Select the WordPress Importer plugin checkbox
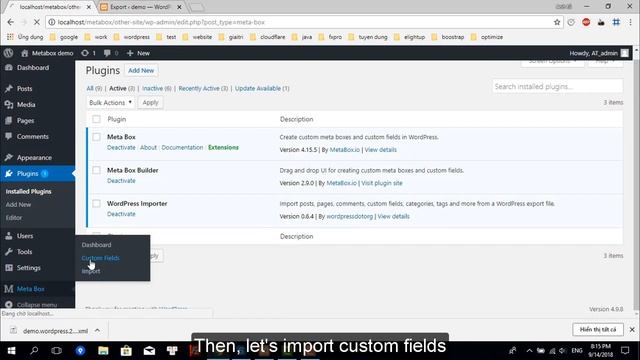The height and width of the screenshot is (360, 640). point(96,204)
